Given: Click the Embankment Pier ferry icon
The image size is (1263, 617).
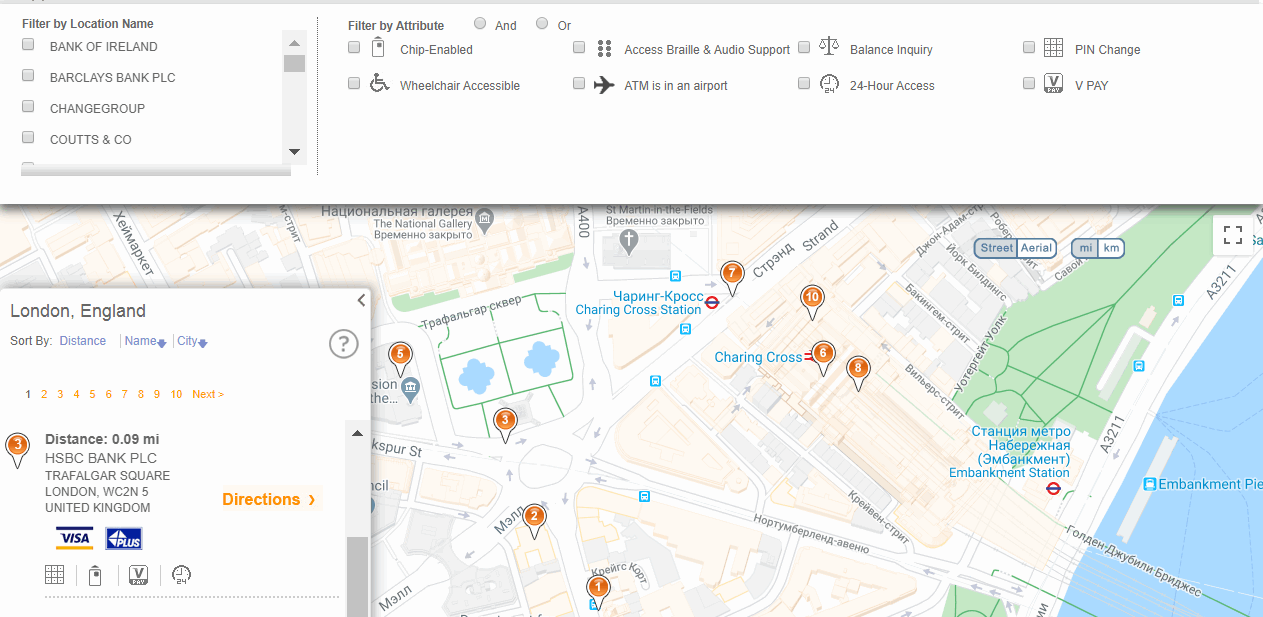Looking at the screenshot, I should point(1150,484).
